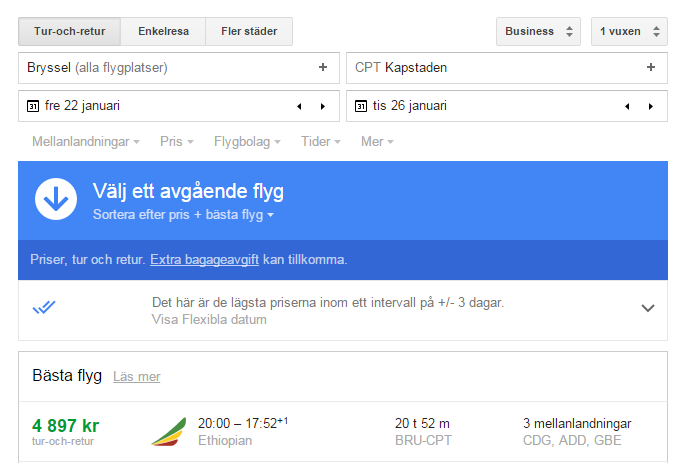Open the 1 vuxen passengers dropdown
Viewport: 682px width, 463px height.
tap(628, 31)
